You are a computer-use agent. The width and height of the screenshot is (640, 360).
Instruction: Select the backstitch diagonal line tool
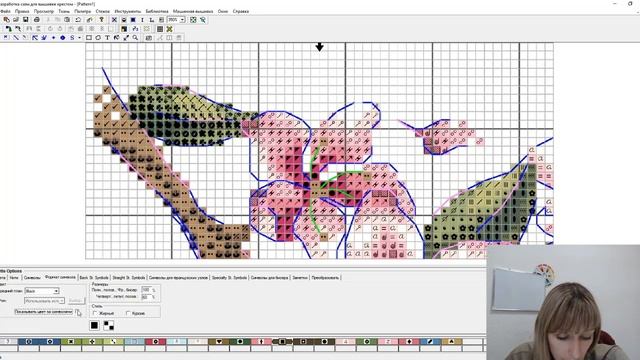pos(16,38)
